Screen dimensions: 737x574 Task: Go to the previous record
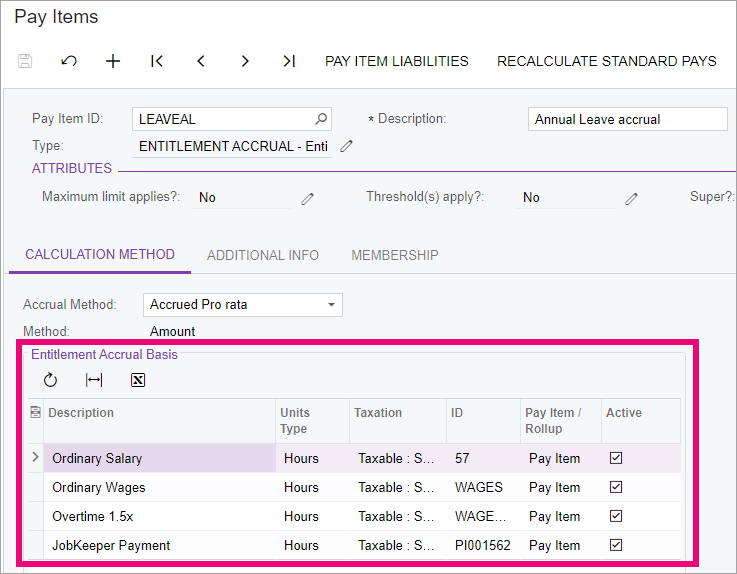coord(201,61)
